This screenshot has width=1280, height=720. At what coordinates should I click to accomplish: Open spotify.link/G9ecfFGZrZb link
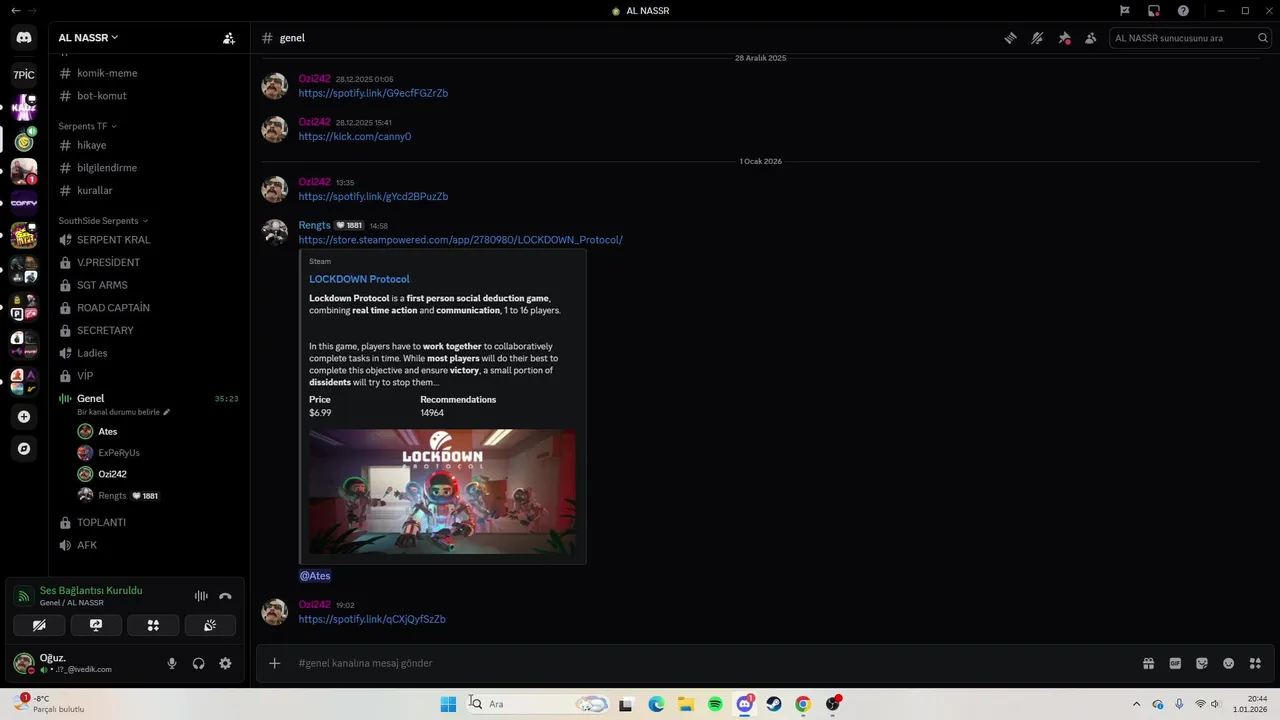click(373, 93)
